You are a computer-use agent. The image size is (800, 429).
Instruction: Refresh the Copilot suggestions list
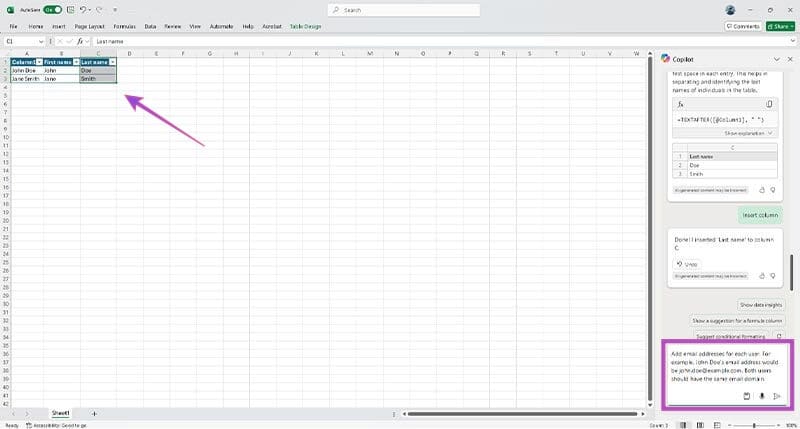[779, 337]
